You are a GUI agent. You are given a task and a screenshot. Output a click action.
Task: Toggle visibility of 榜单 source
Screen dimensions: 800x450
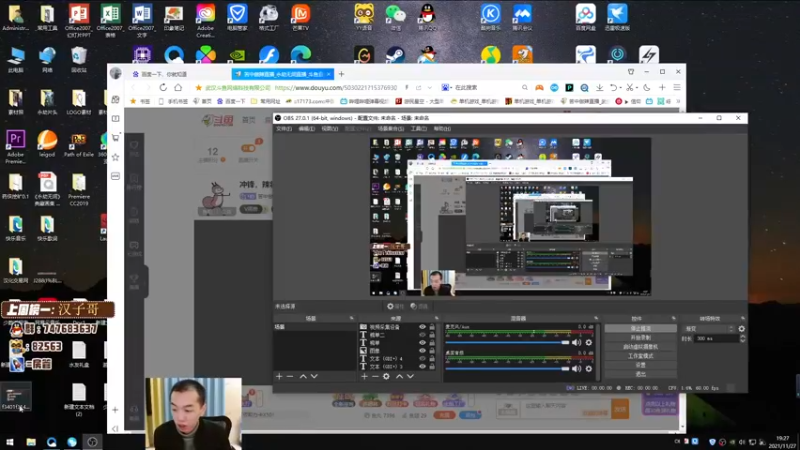pyautogui.click(x=422, y=342)
